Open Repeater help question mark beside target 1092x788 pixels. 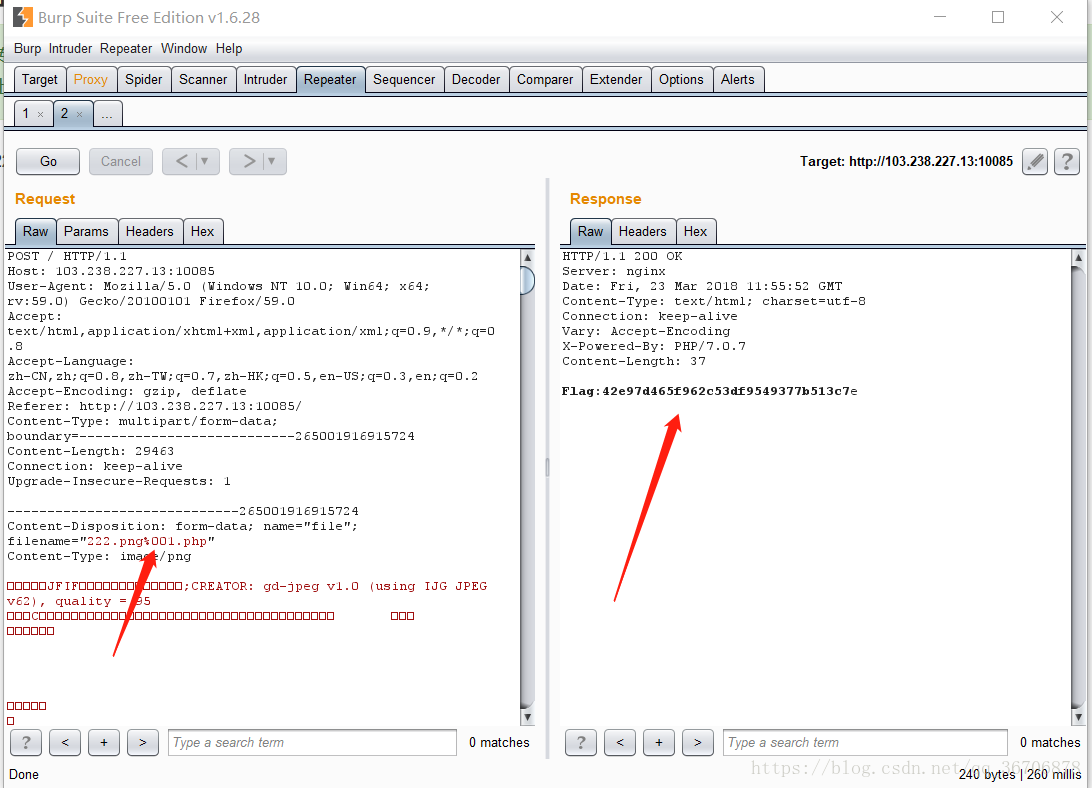pyautogui.click(x=1066, y=162)
